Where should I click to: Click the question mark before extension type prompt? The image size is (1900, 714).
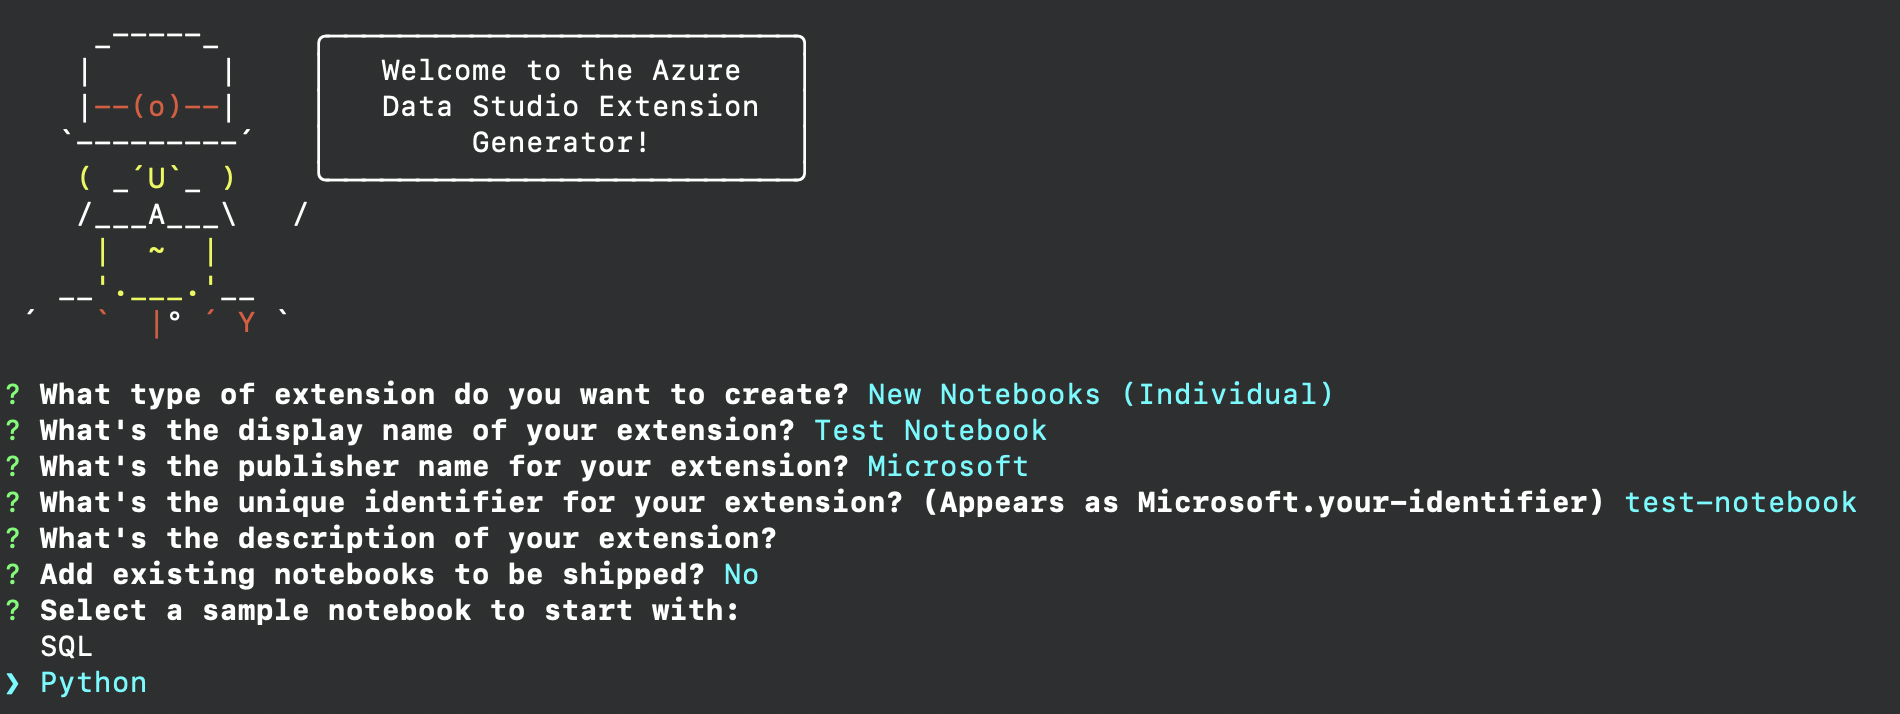[13, 394]
